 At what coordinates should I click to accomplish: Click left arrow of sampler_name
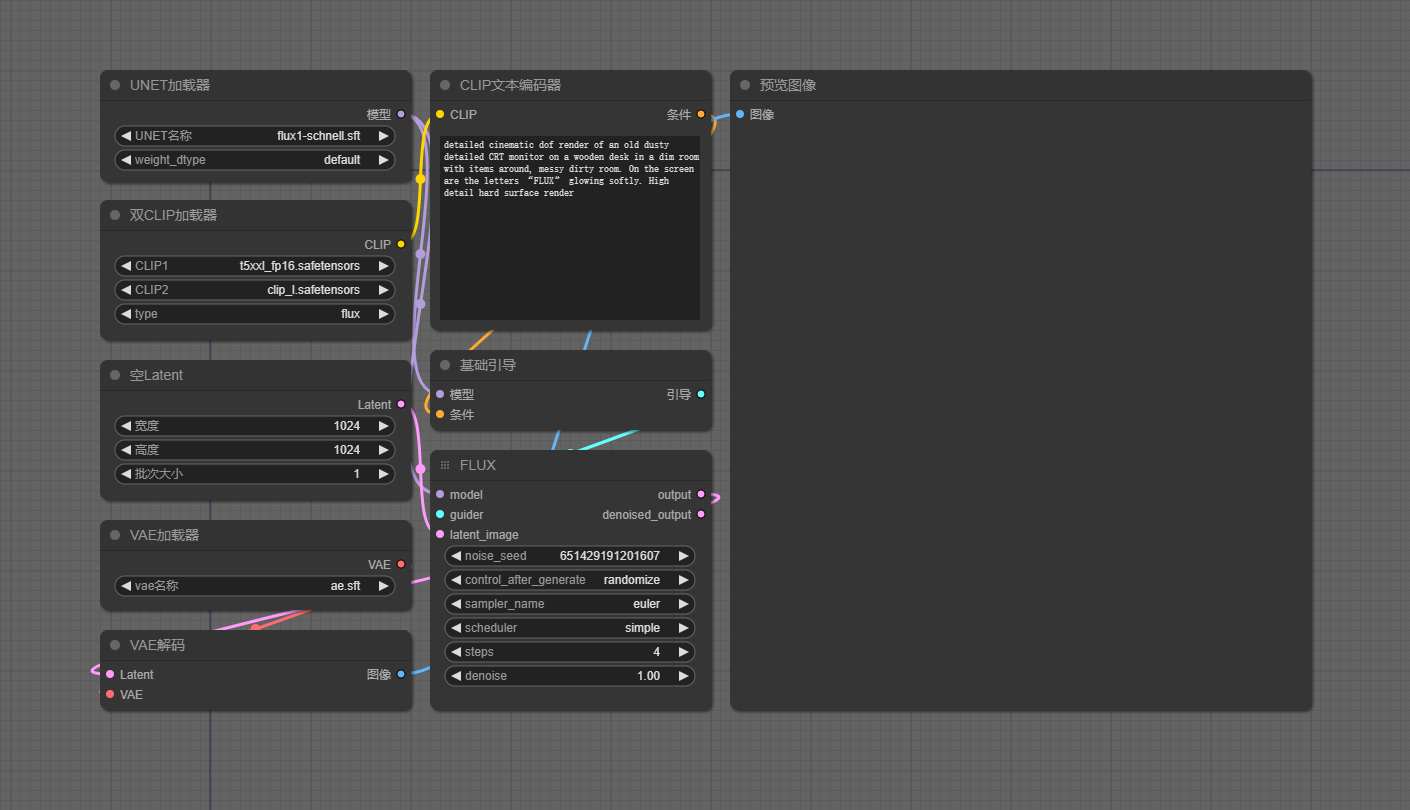456,604
